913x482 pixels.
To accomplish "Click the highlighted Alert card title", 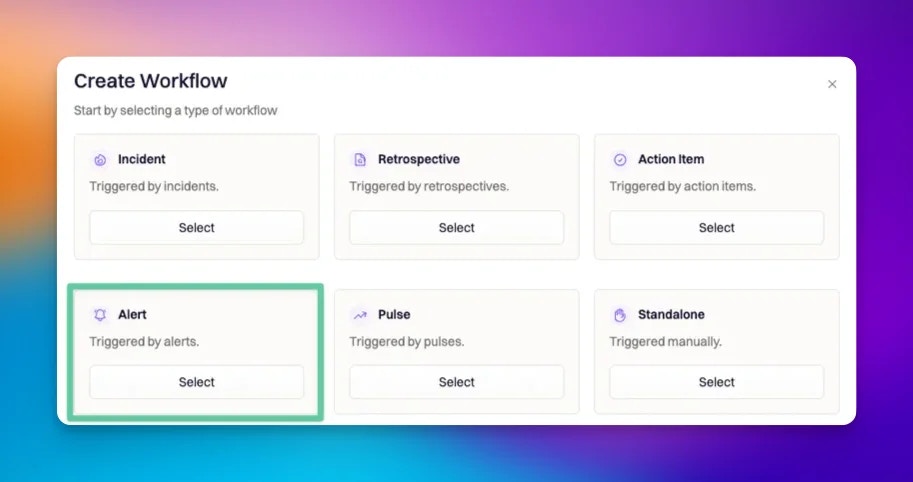I will [x=132, y=314].
